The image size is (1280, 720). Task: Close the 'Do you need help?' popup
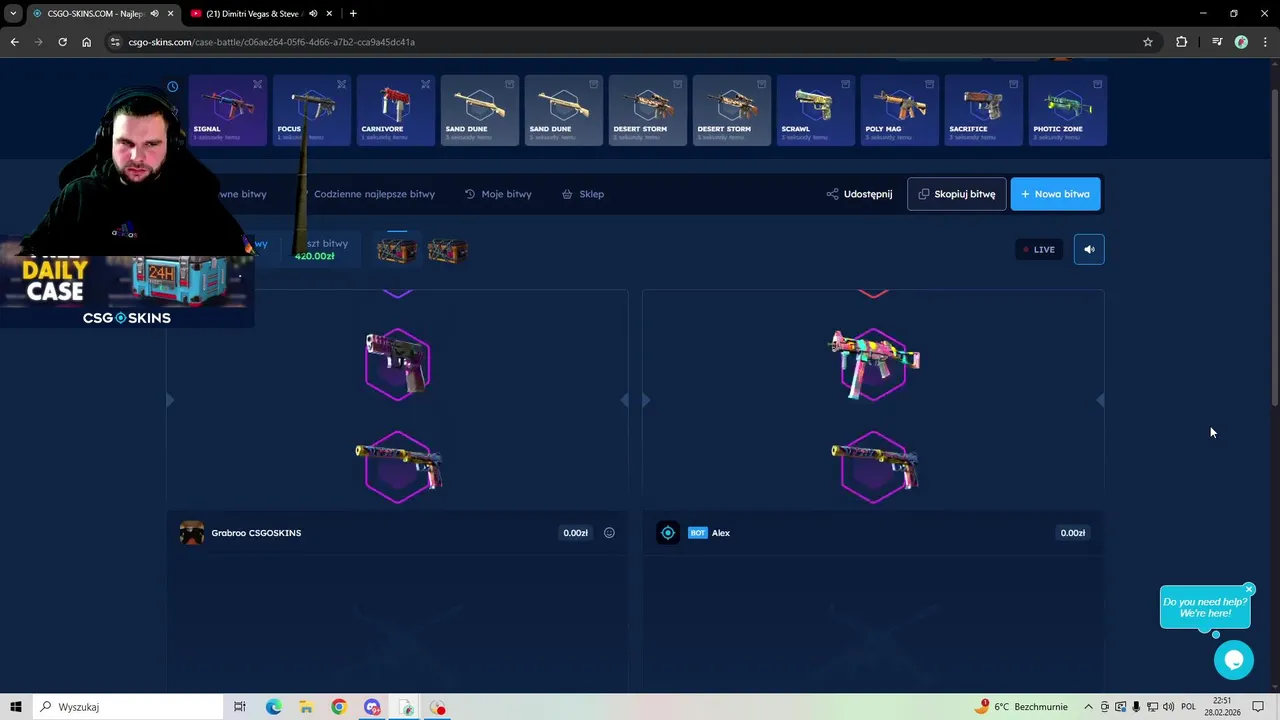(x=1249, y=589)
